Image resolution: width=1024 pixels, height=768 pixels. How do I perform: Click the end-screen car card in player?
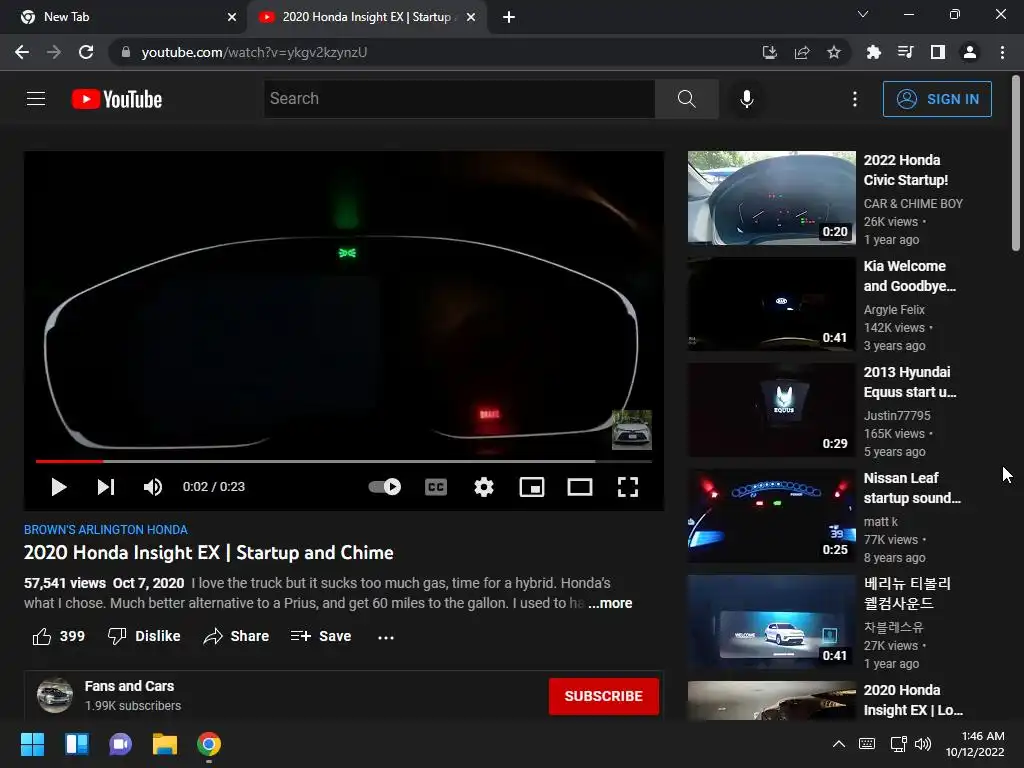[x=632, y=430]
